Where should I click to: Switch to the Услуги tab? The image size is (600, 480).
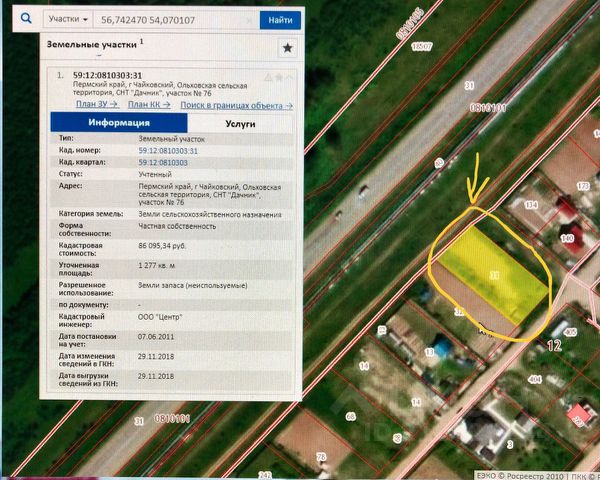coord(239,122)
